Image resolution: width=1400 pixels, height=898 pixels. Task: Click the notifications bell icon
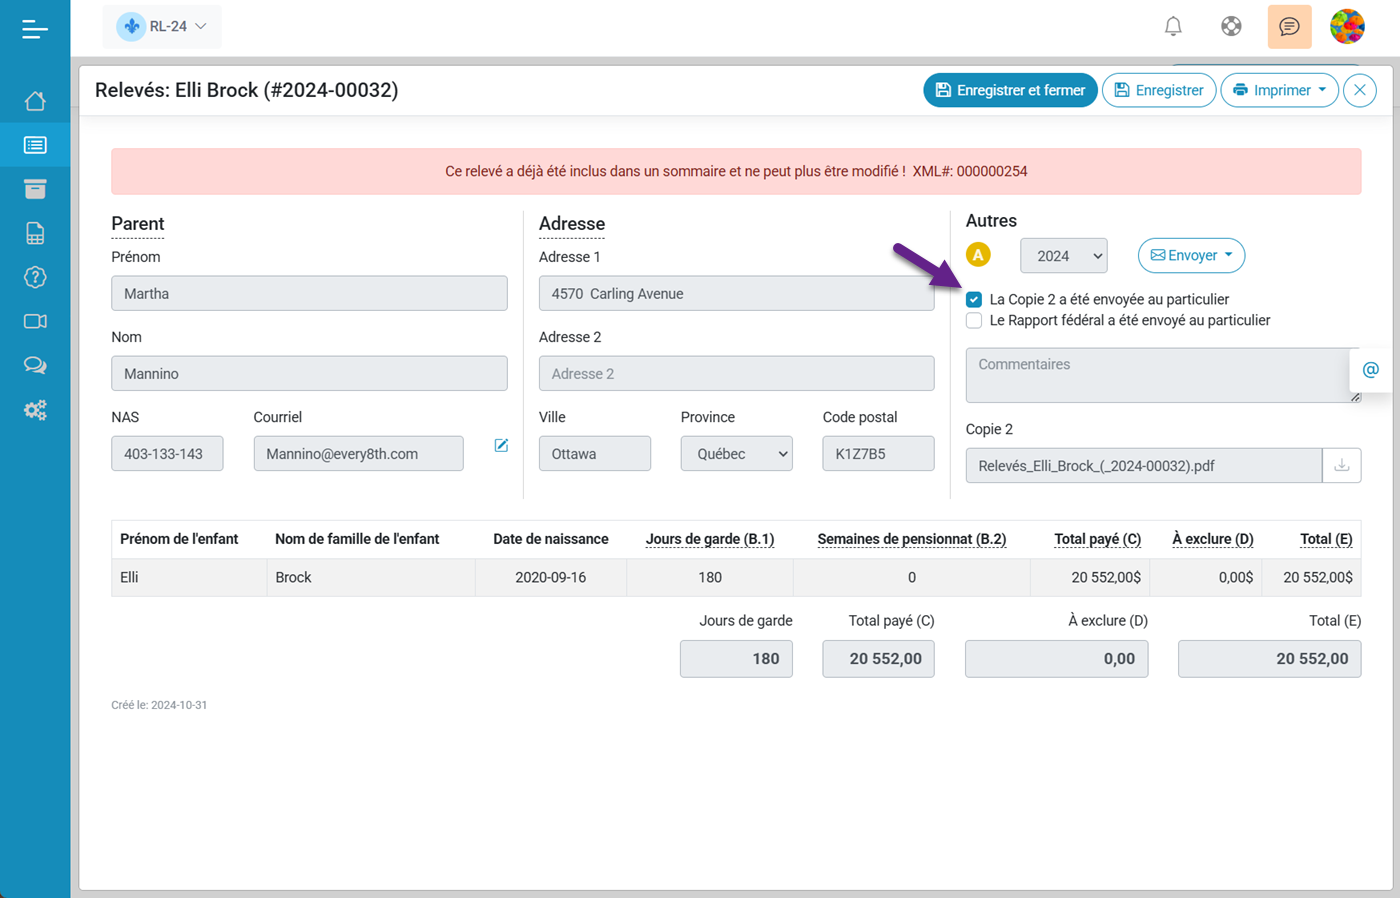coord(1173,26)
